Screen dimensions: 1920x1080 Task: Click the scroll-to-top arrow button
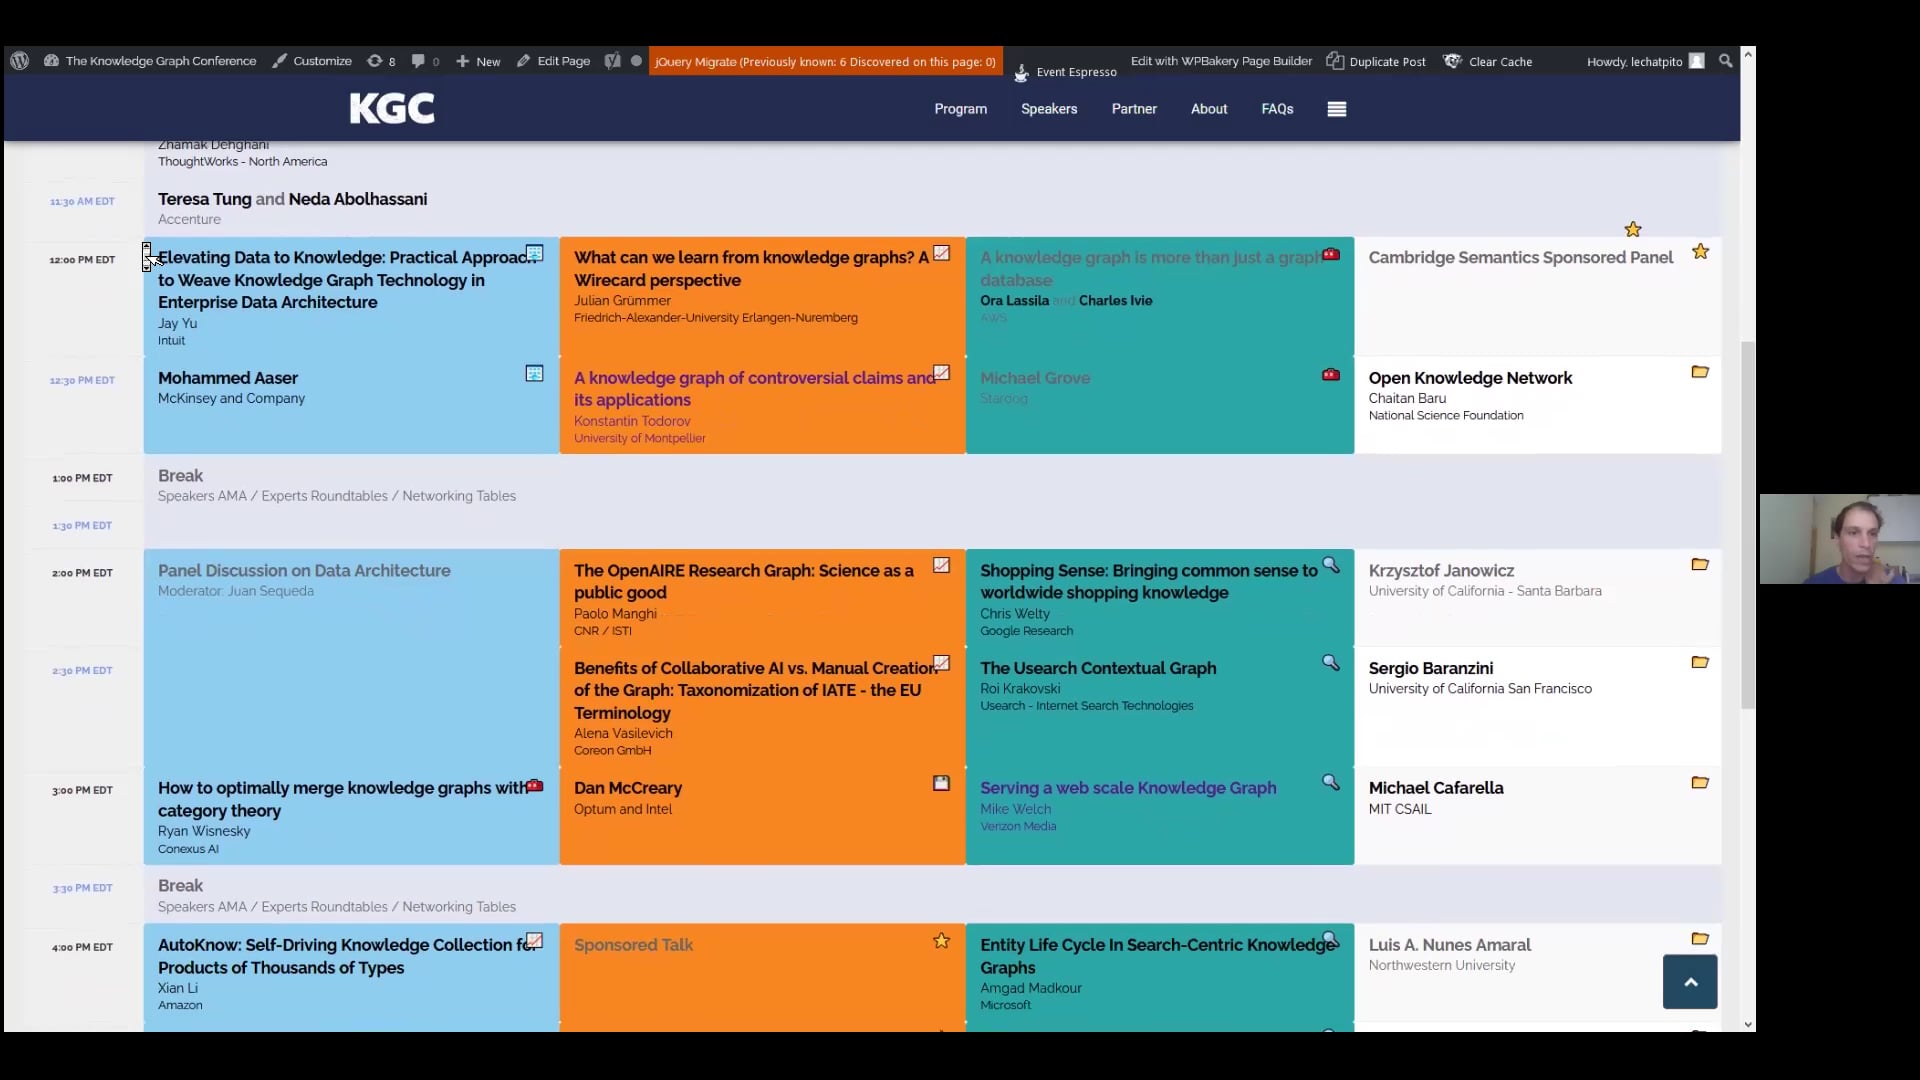(x=1689, y=982)
